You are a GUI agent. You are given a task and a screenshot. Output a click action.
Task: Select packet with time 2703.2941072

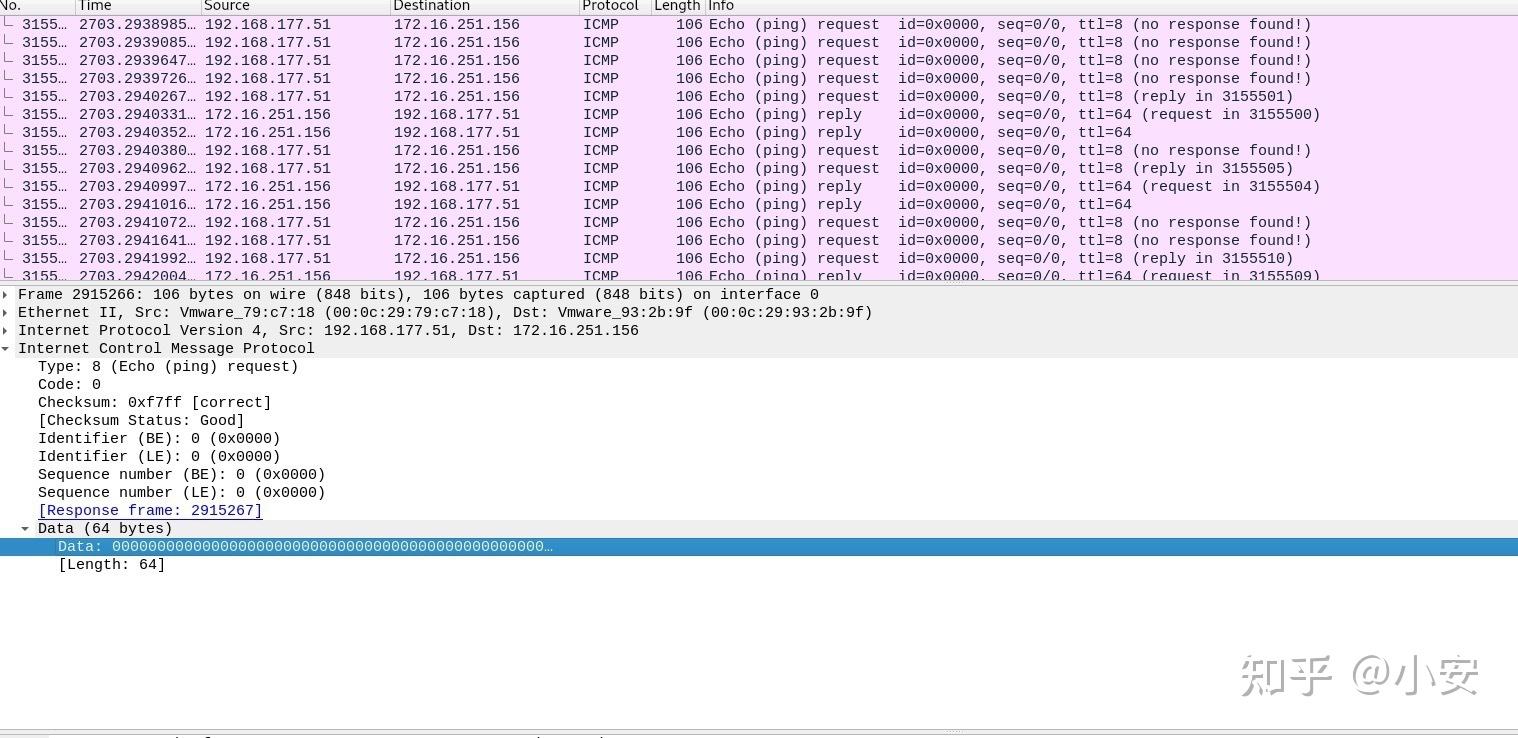coord(759,223)
